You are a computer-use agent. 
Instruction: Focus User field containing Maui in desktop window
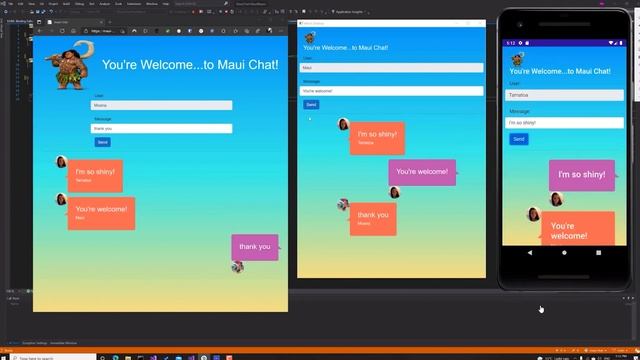point(391,68)
